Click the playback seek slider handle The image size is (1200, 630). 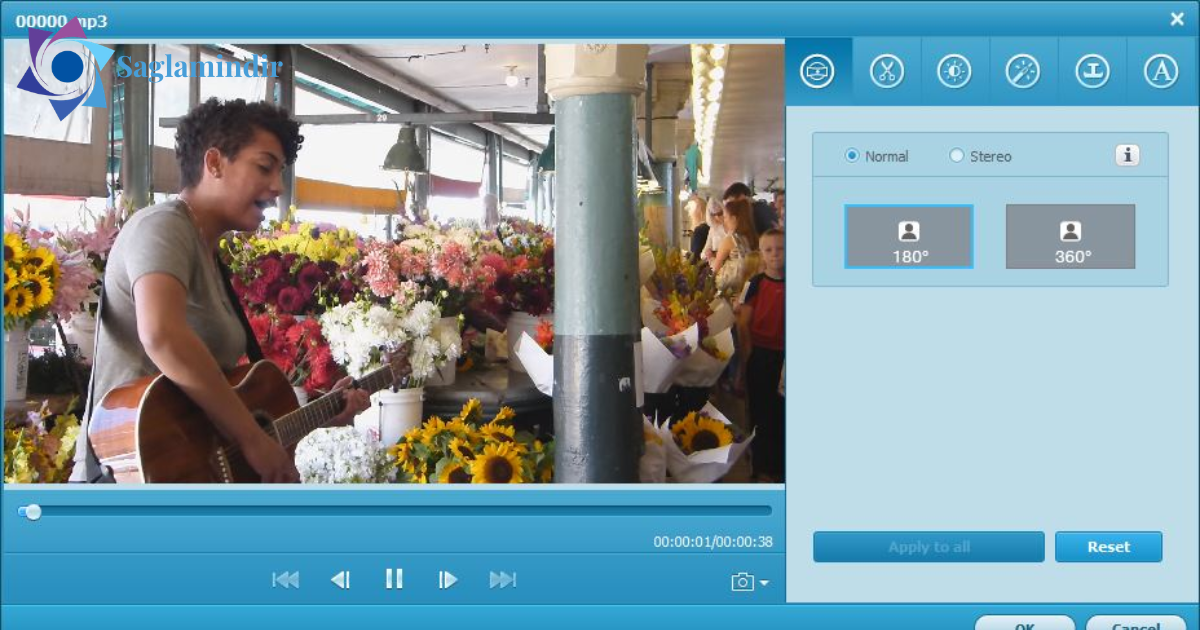pyautogui.click(x=33, y=512)
